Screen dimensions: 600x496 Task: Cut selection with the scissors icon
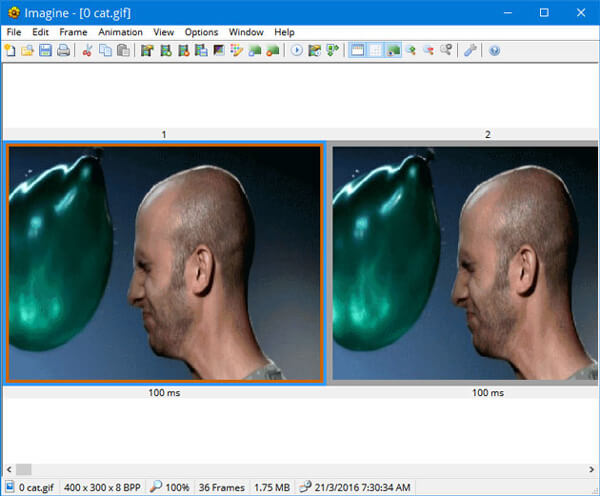pos(88,50)
